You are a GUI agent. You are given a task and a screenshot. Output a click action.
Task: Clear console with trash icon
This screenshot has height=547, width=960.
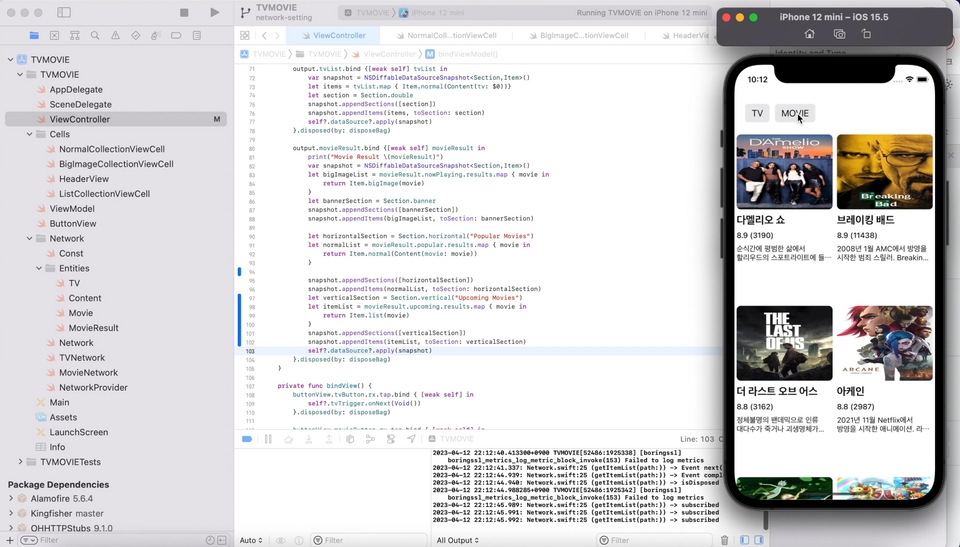click(725, 540)
